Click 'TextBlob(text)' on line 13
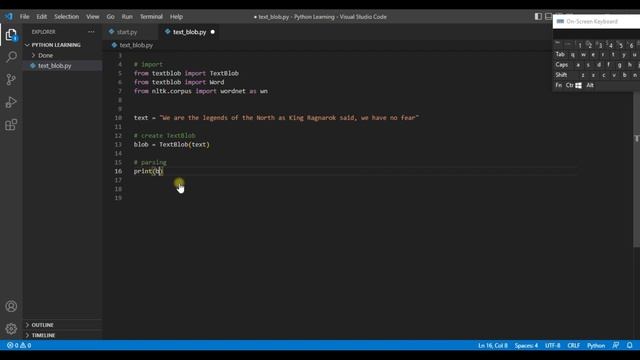640x360 pixels. [x=184, y=144]
